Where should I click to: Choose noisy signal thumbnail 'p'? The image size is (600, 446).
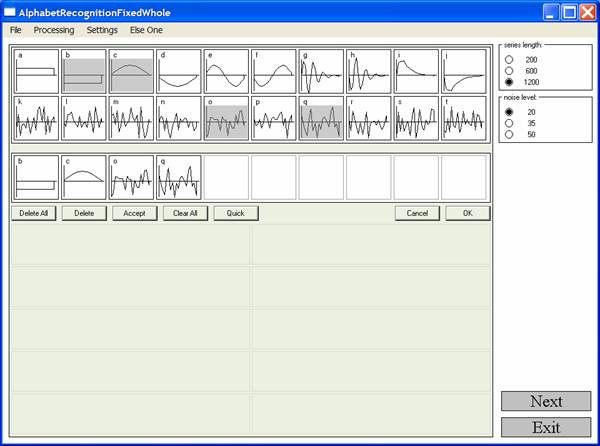pyautogui.click(x=274, y=119)
